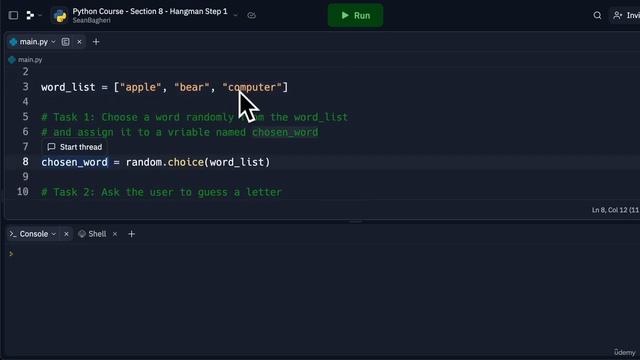Select the Console tab
640x360 pixels.
point(33,234)
